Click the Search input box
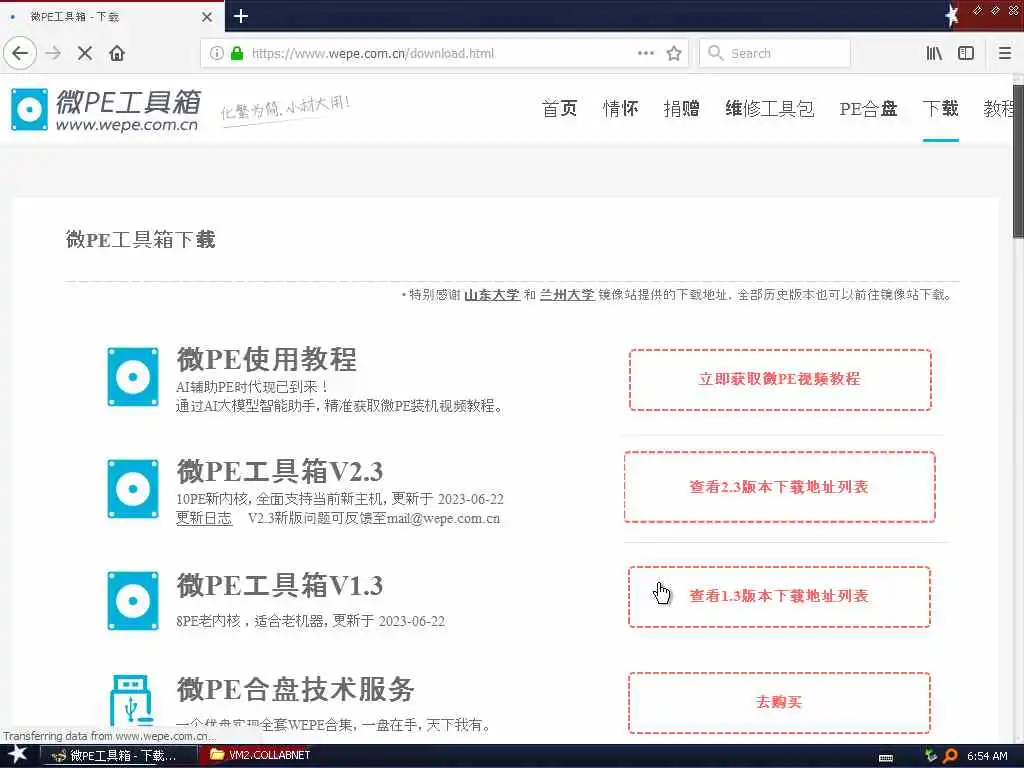Image resolution: width=1024 pixels, height=768 pixels. point(775,54)
